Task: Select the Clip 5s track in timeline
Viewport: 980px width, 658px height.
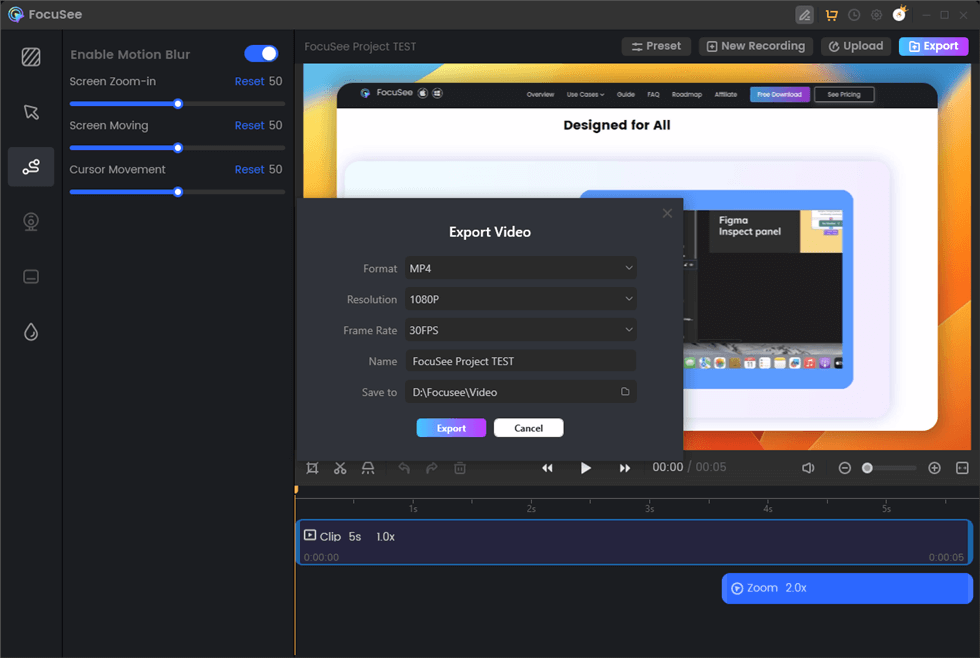Action: point(634,542)
